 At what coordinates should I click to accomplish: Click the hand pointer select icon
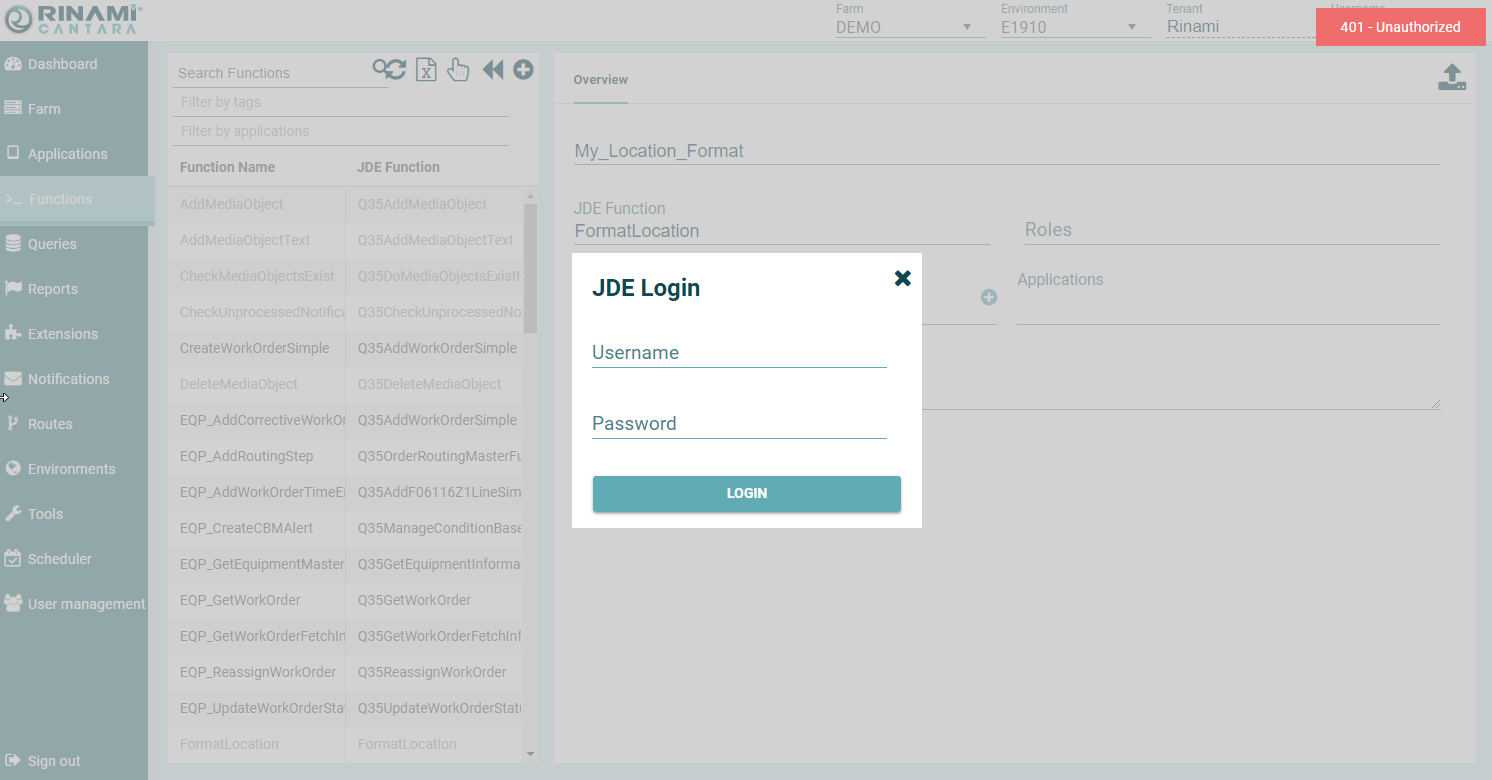pos(458,69)
